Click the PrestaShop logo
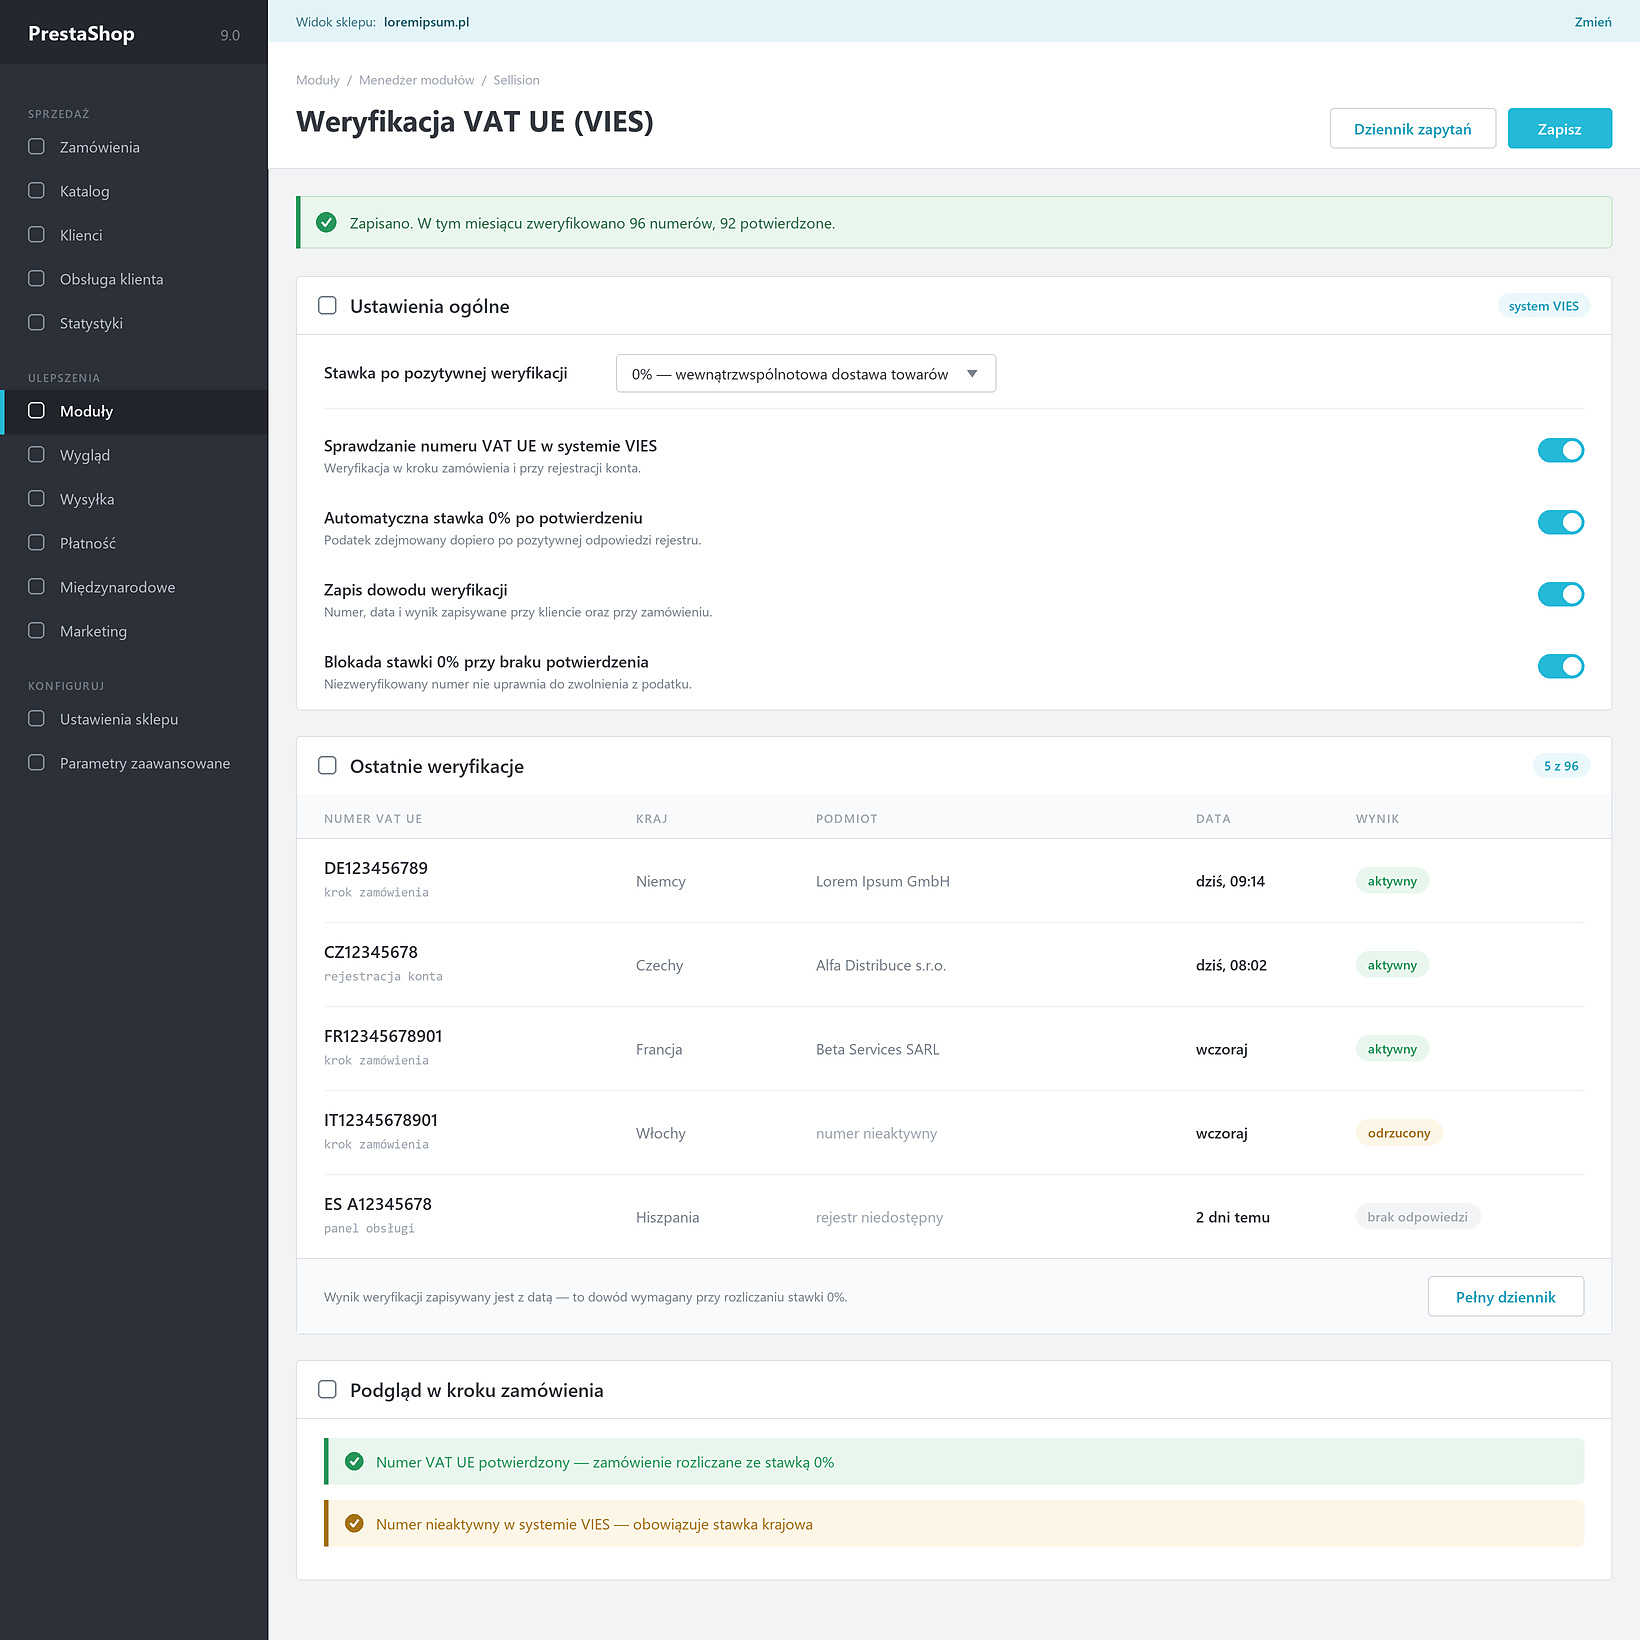Screen dimensions: 1640x1640 coord(81,34)
